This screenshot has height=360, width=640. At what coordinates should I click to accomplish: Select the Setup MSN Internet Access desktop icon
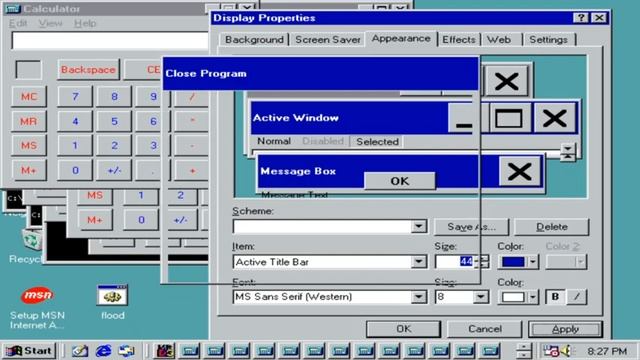[37, 307]
